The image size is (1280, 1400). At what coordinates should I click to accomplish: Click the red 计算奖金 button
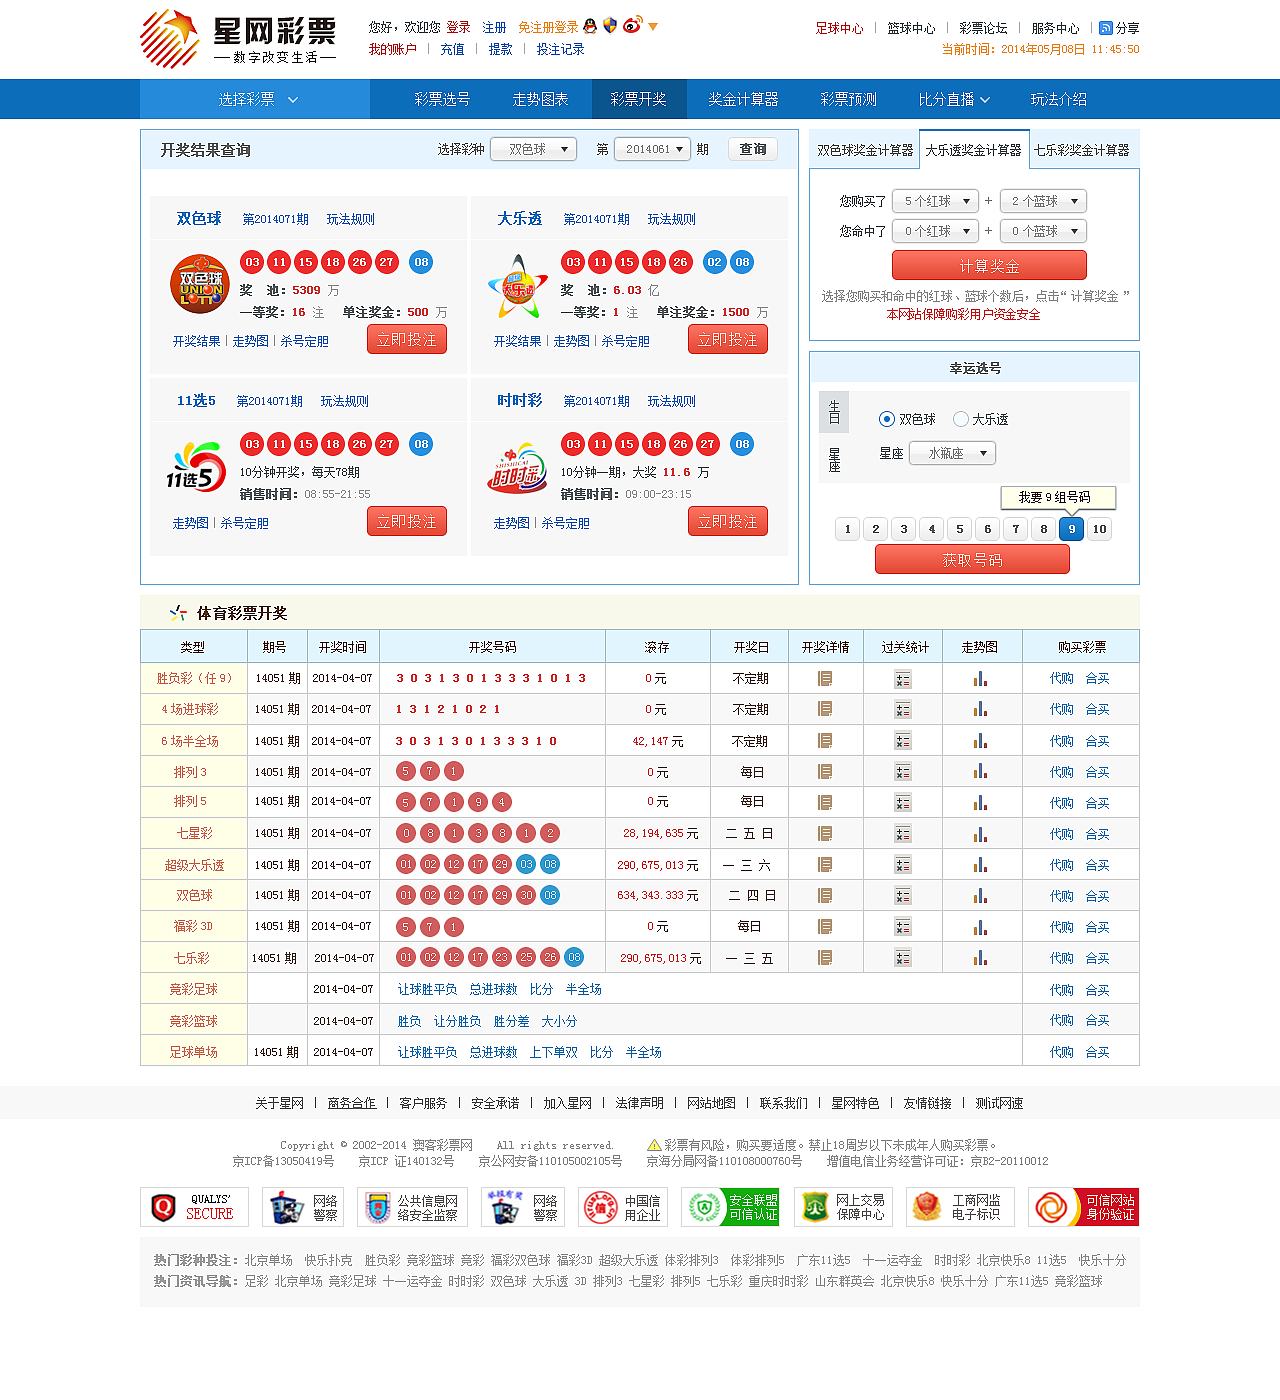point(989,265)
